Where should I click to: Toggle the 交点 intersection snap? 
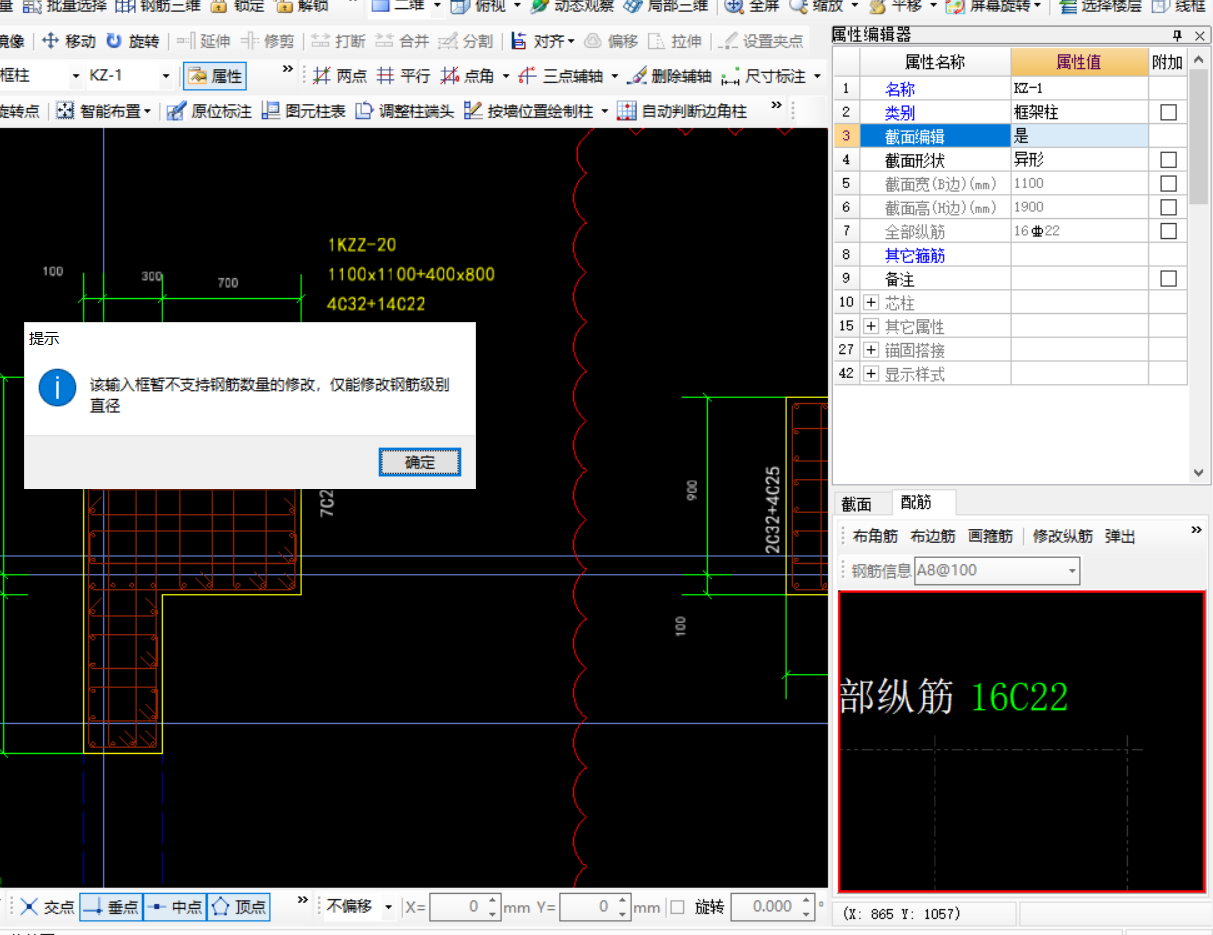tap(46, 907)
